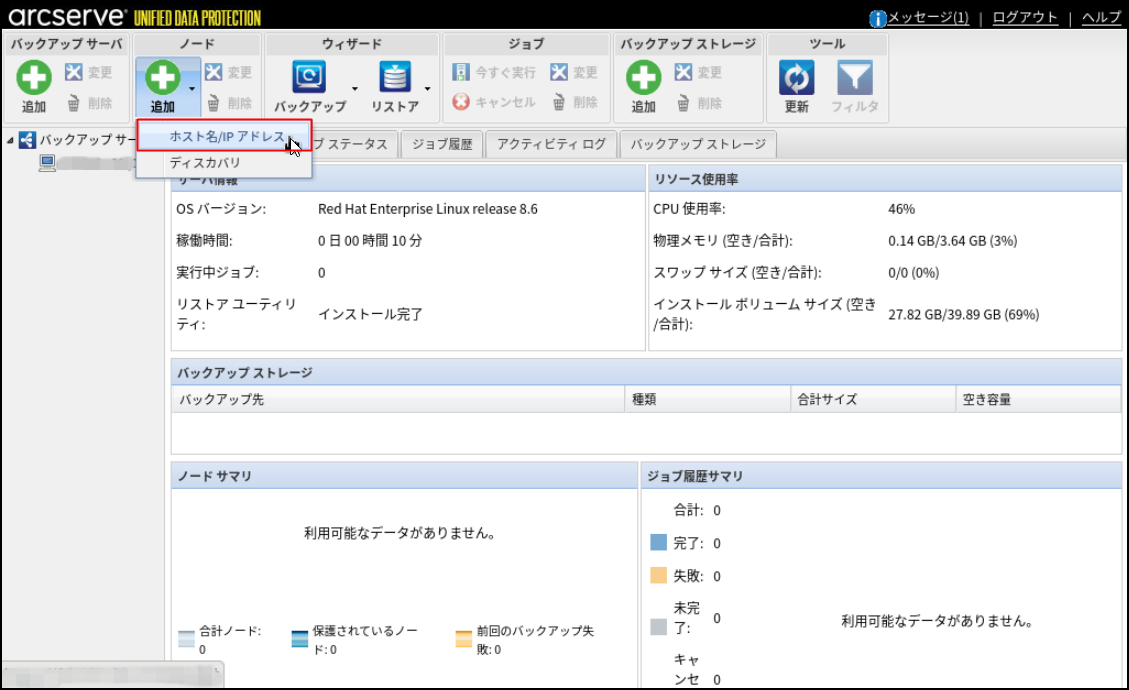Open the Backup (バックアップ) wizard icon

tap(309, 79)
